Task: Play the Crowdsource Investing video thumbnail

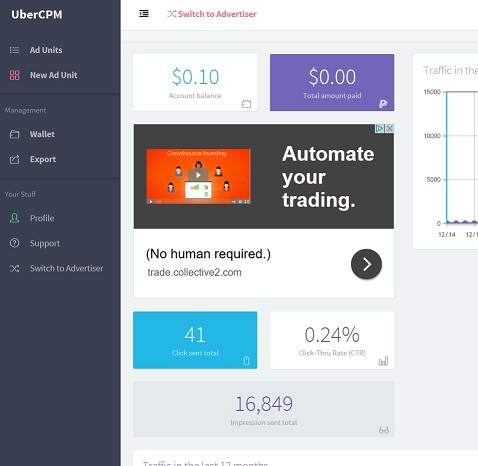Action: pos(198,176)
